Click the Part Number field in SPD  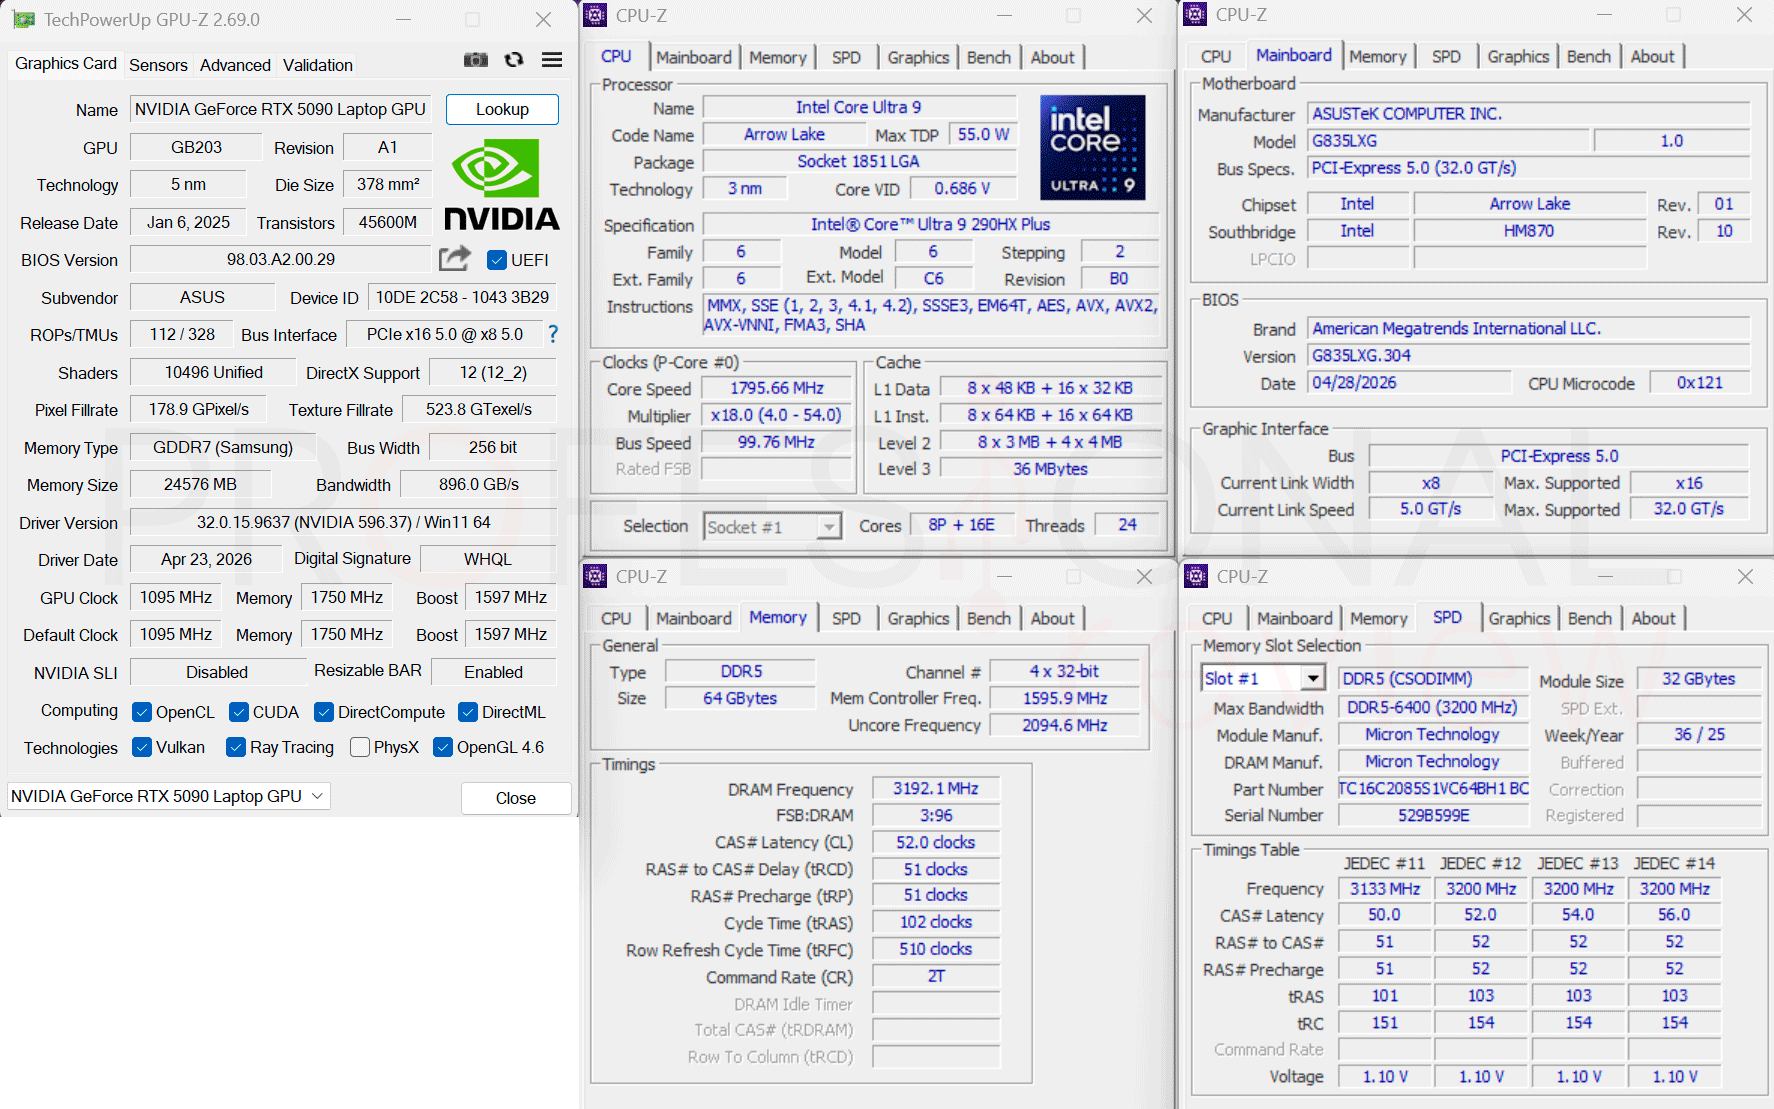[x=1433, y=788]
